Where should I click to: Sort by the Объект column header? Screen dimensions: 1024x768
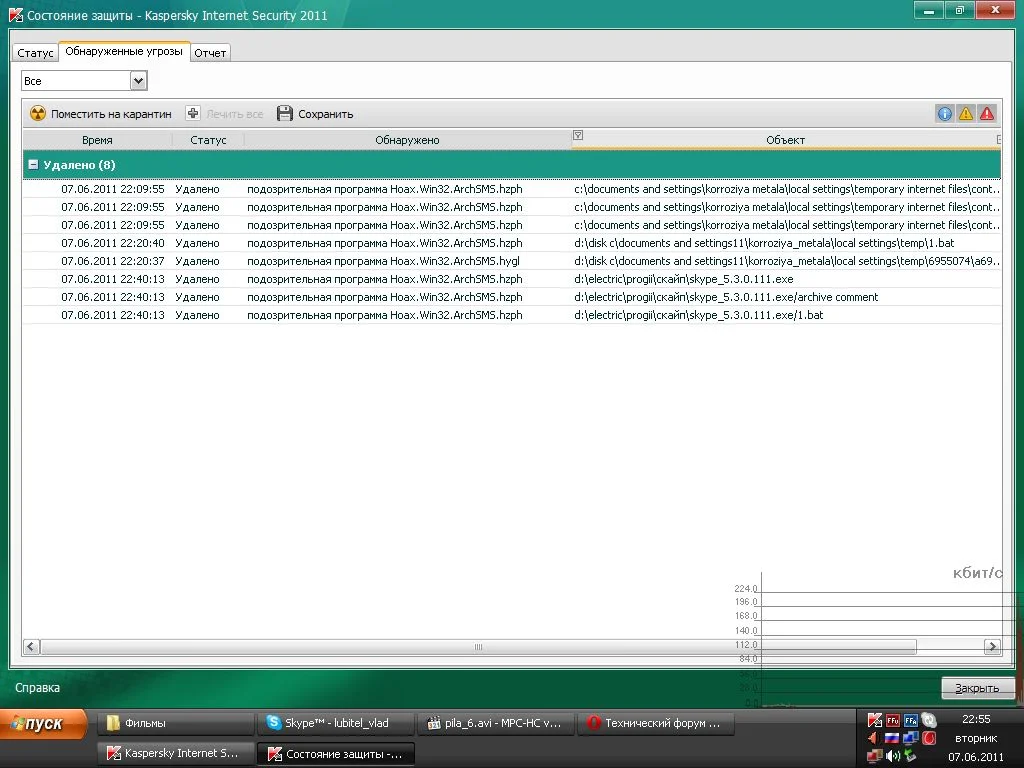coord(786,140)
